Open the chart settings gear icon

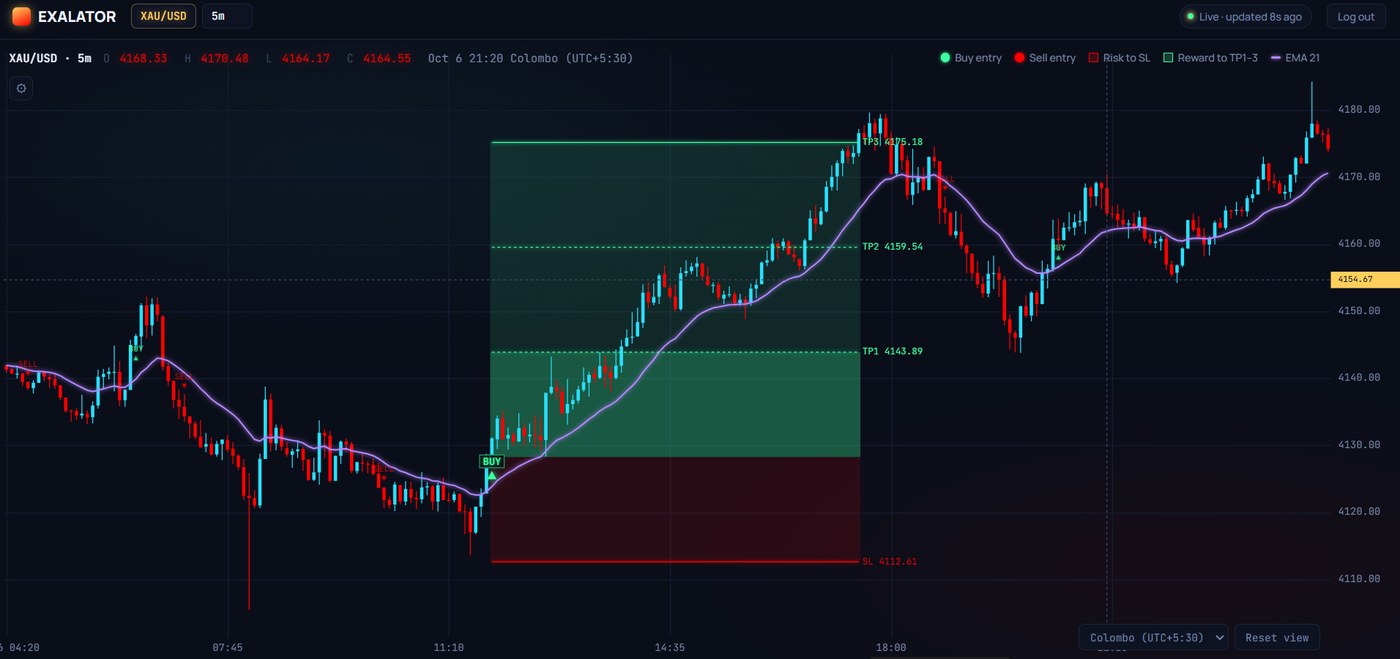pyautogui.click(x=21, y=88)
